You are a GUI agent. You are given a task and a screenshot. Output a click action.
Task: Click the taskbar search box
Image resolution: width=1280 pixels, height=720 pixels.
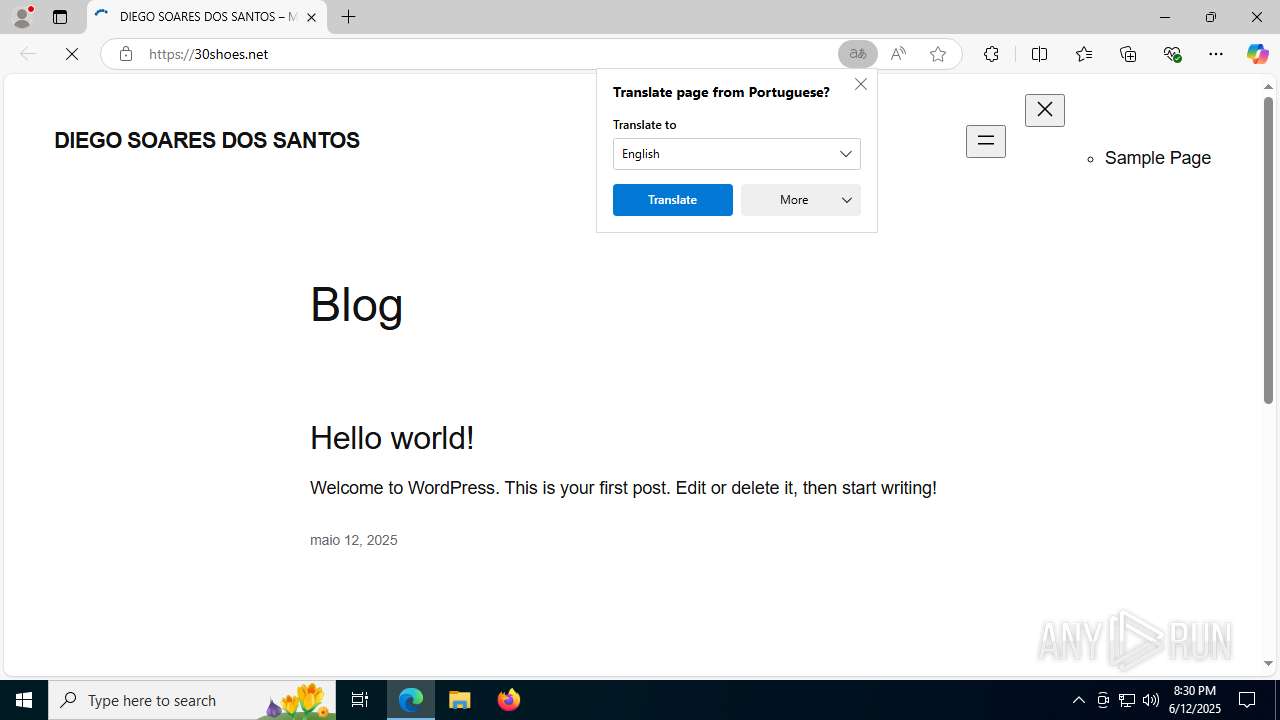[192, 700]
